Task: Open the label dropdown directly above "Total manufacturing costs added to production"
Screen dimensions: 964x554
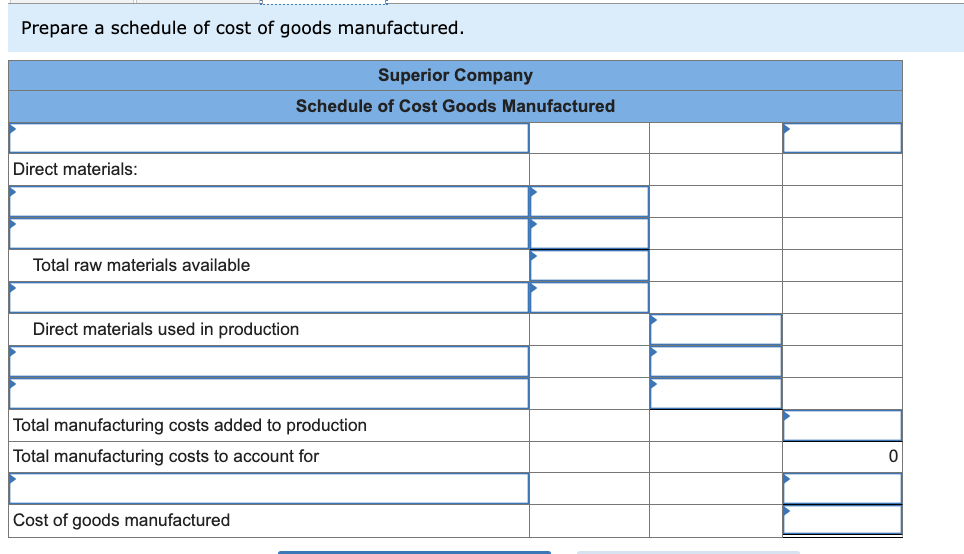Action: pyautogui.click(x=269, y=394)
